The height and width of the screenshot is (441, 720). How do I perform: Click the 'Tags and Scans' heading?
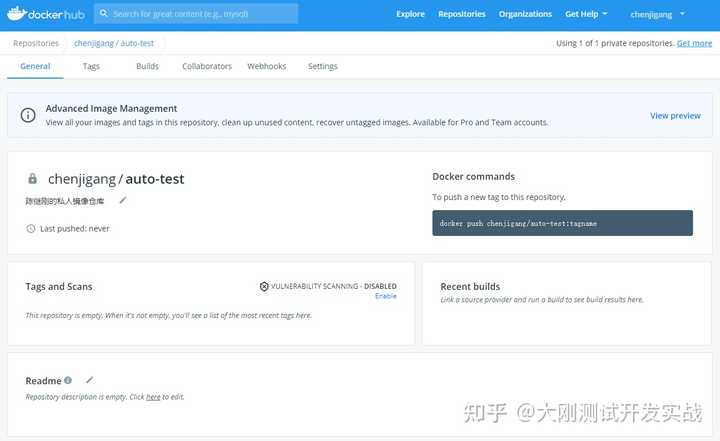59,287
